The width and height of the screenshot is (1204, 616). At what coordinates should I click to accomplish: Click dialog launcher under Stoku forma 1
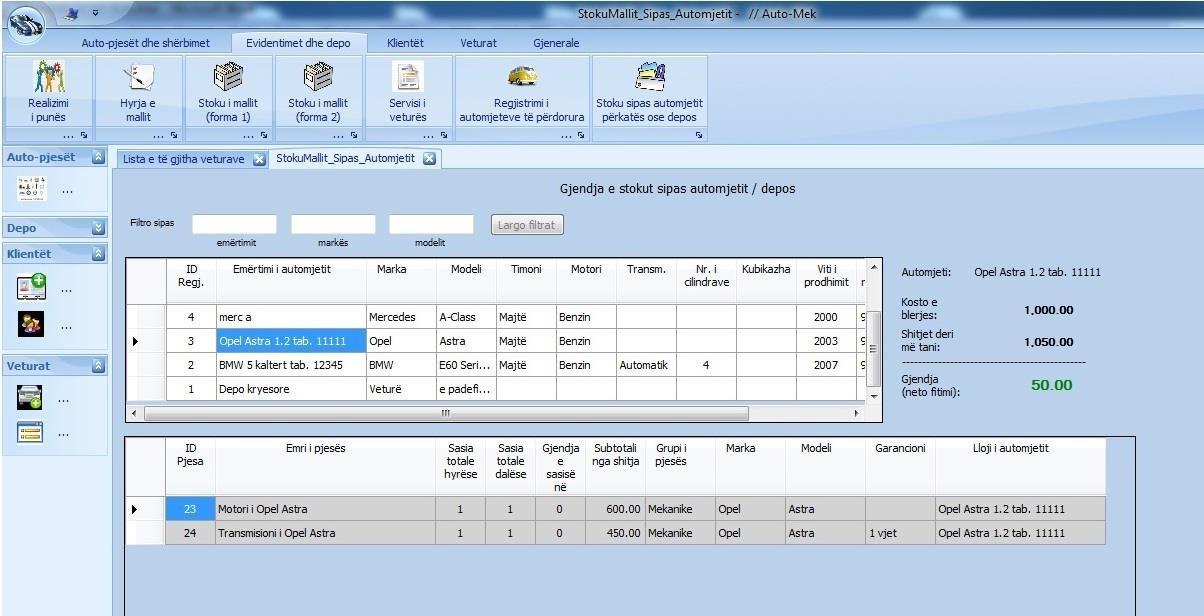point(264,135)
